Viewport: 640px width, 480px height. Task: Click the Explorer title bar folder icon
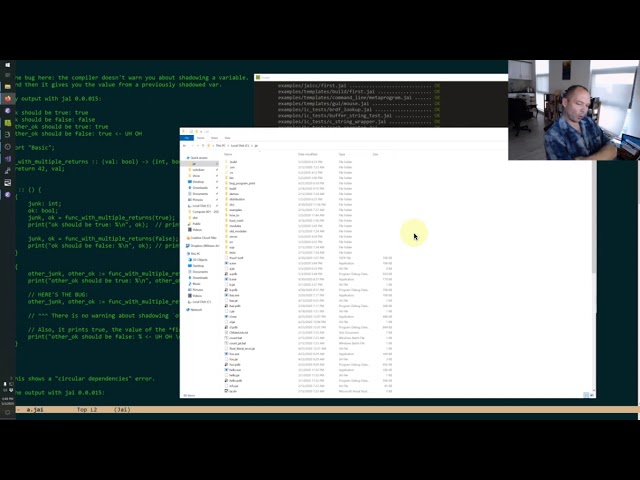(183, 131)
